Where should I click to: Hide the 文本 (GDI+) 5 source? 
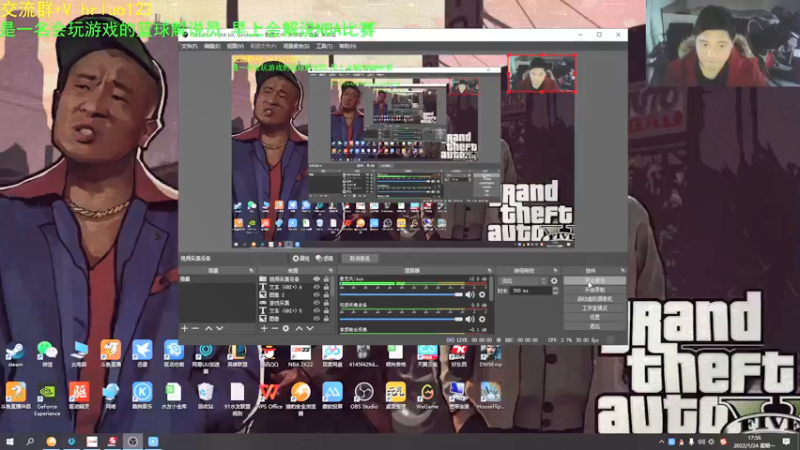pos(316,310)
